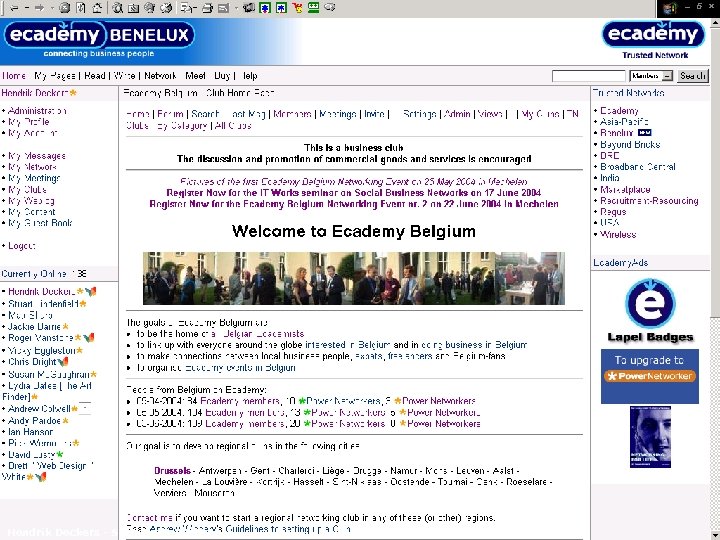This screenshot has height=540, width=720.
Task: Click the Mail toolbar icon
Action: click(186, 7)
